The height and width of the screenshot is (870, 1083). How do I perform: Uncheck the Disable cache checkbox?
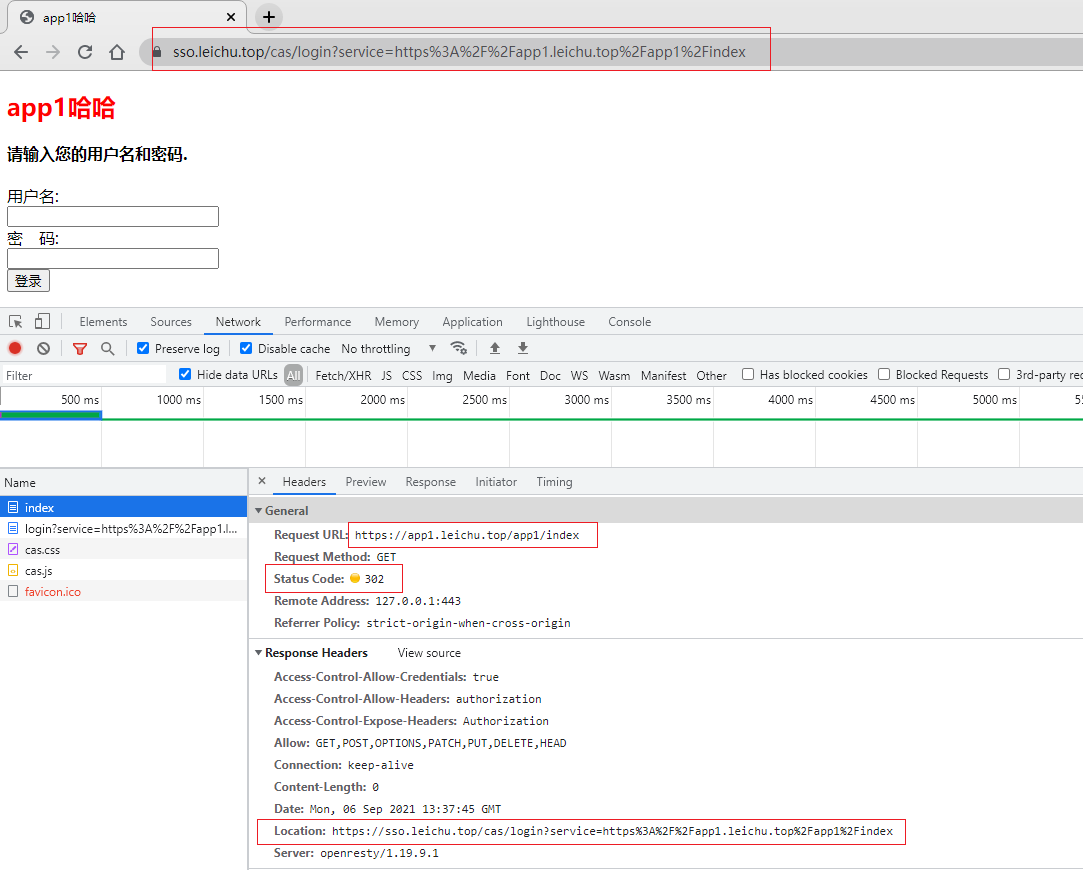click(246, 349)
